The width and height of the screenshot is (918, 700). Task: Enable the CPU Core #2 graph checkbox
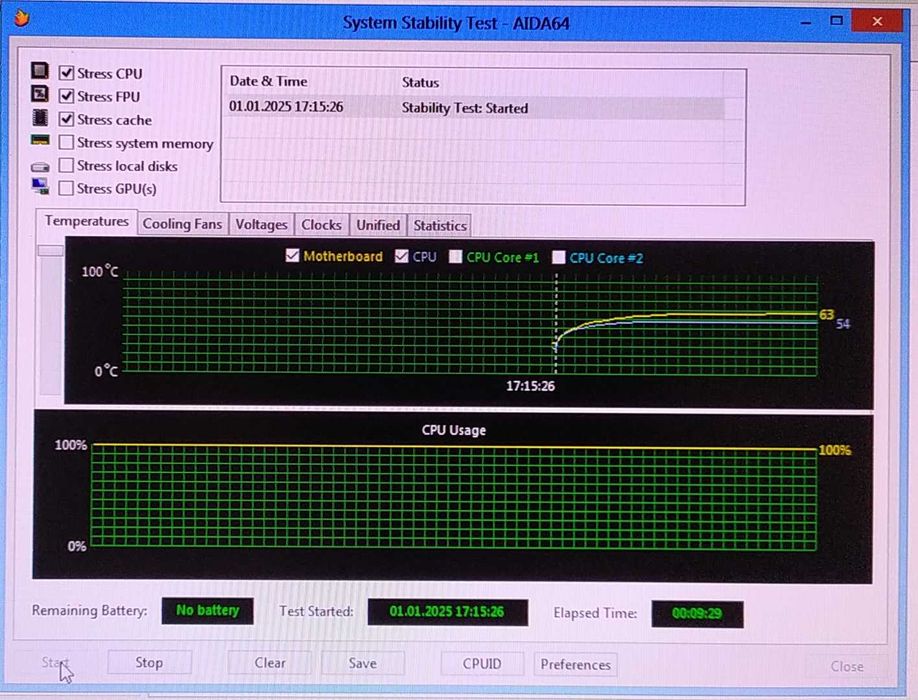[559, 258]
